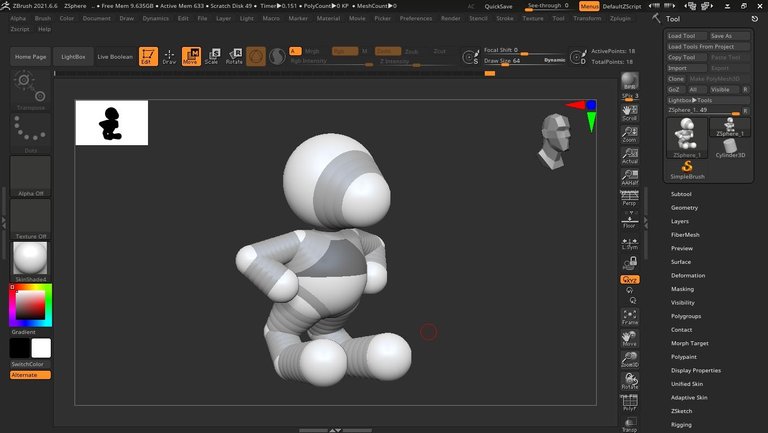Select the Move transform icon

(x=191, y=56)
